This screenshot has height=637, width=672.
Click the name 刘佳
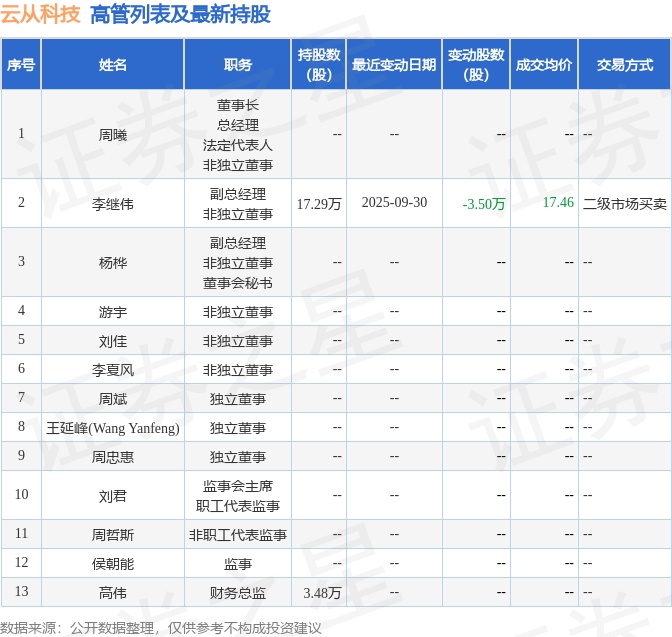pos(113,341)
